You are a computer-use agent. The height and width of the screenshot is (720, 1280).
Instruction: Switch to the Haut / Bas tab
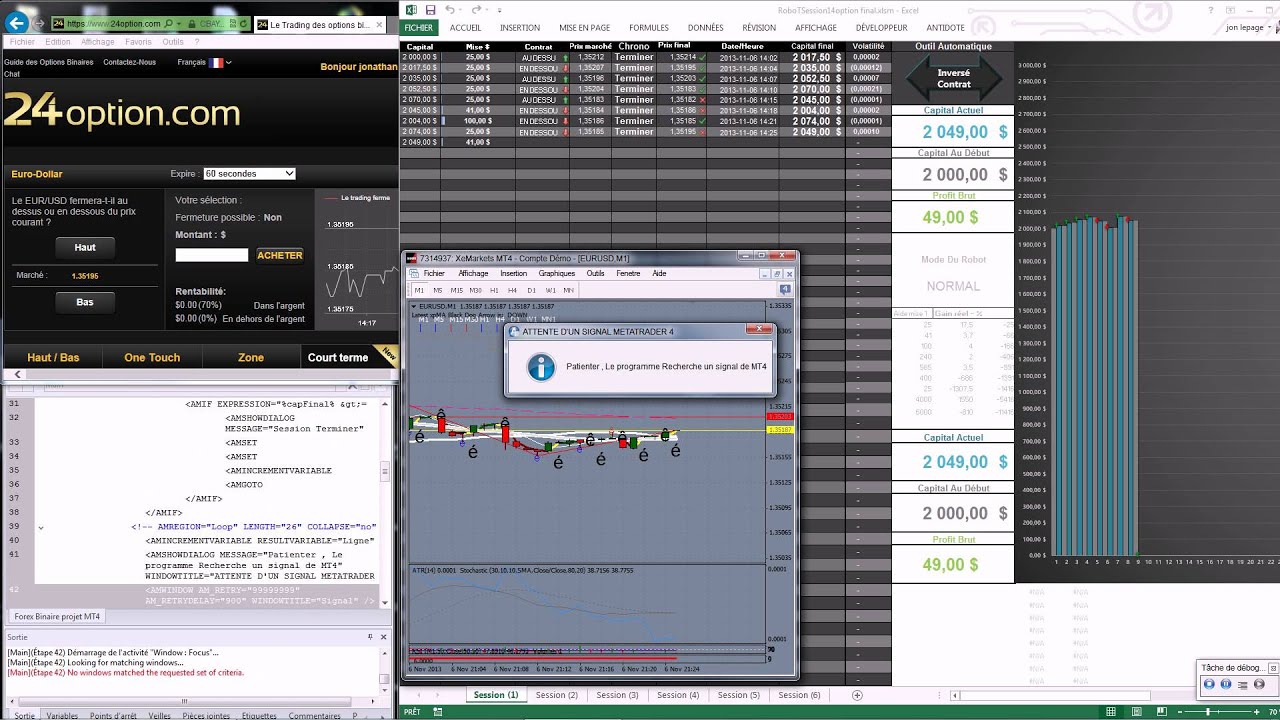53,357
